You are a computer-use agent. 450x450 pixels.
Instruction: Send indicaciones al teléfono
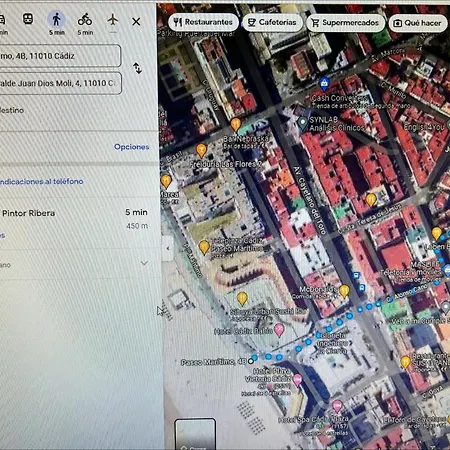[x=42, y=181]
